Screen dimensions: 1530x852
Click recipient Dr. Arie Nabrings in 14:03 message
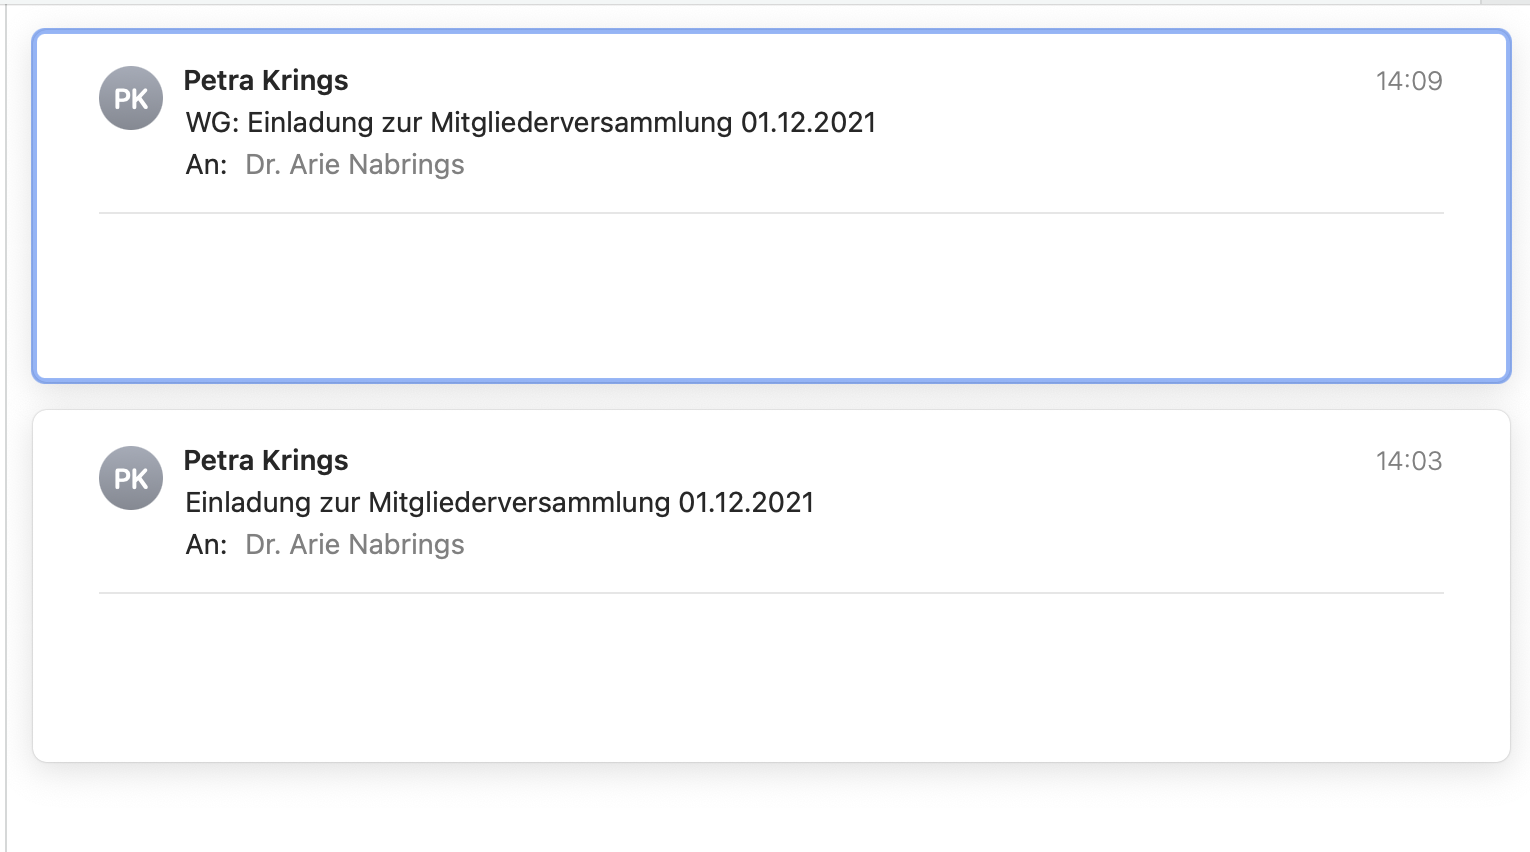[x=355, y=544]
